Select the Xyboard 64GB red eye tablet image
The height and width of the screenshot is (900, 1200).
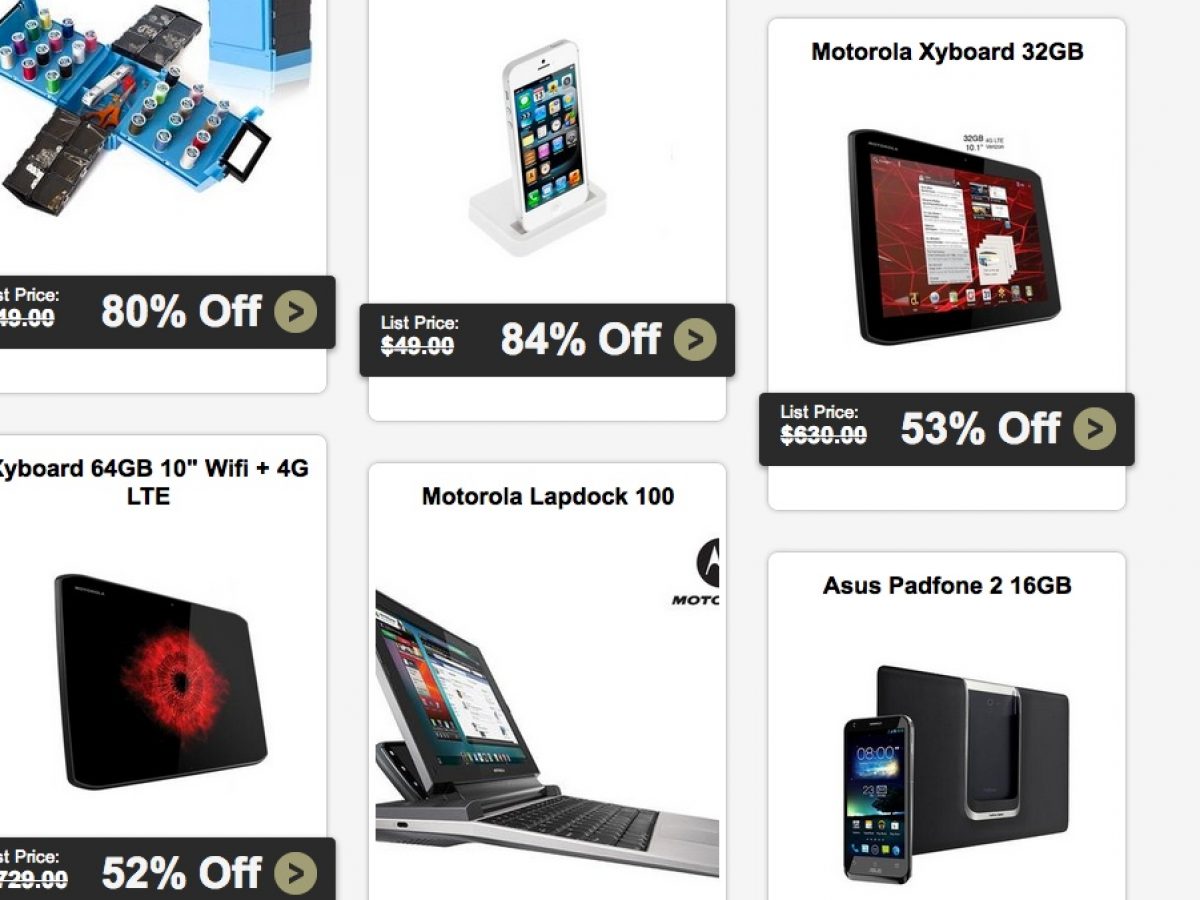point(160,682)
